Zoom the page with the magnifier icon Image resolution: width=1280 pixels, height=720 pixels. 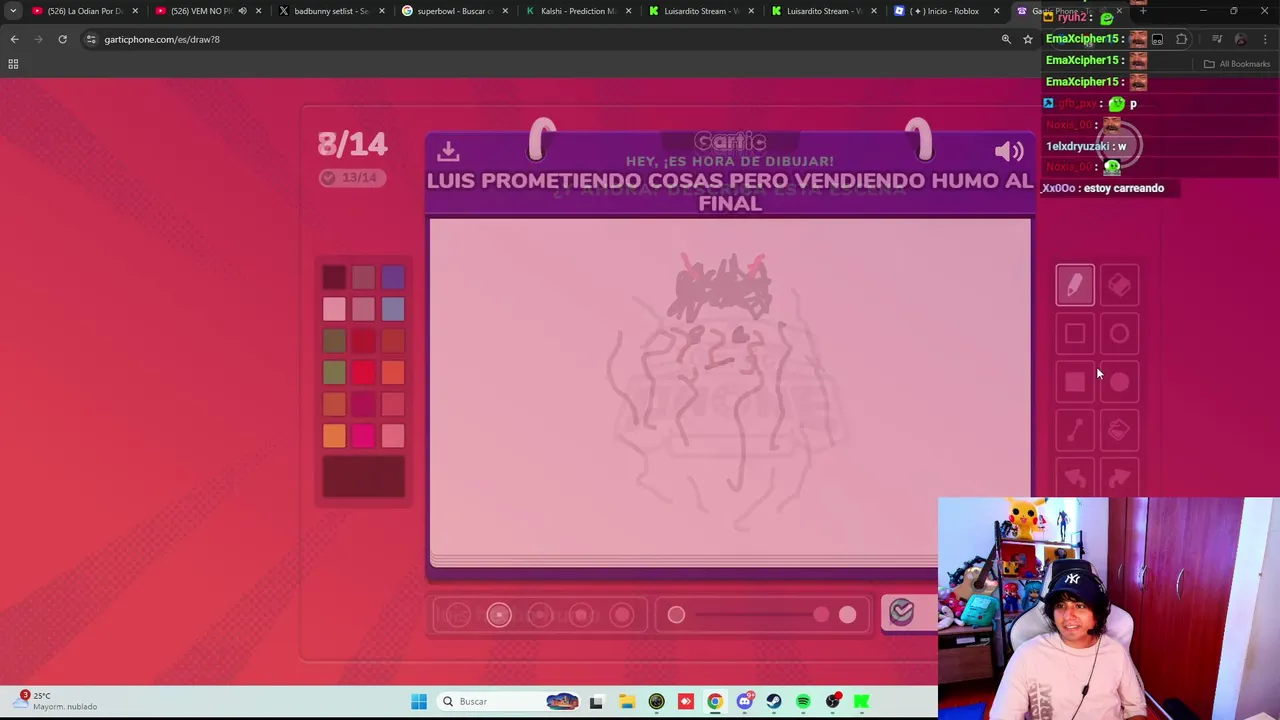point(1006,39)
